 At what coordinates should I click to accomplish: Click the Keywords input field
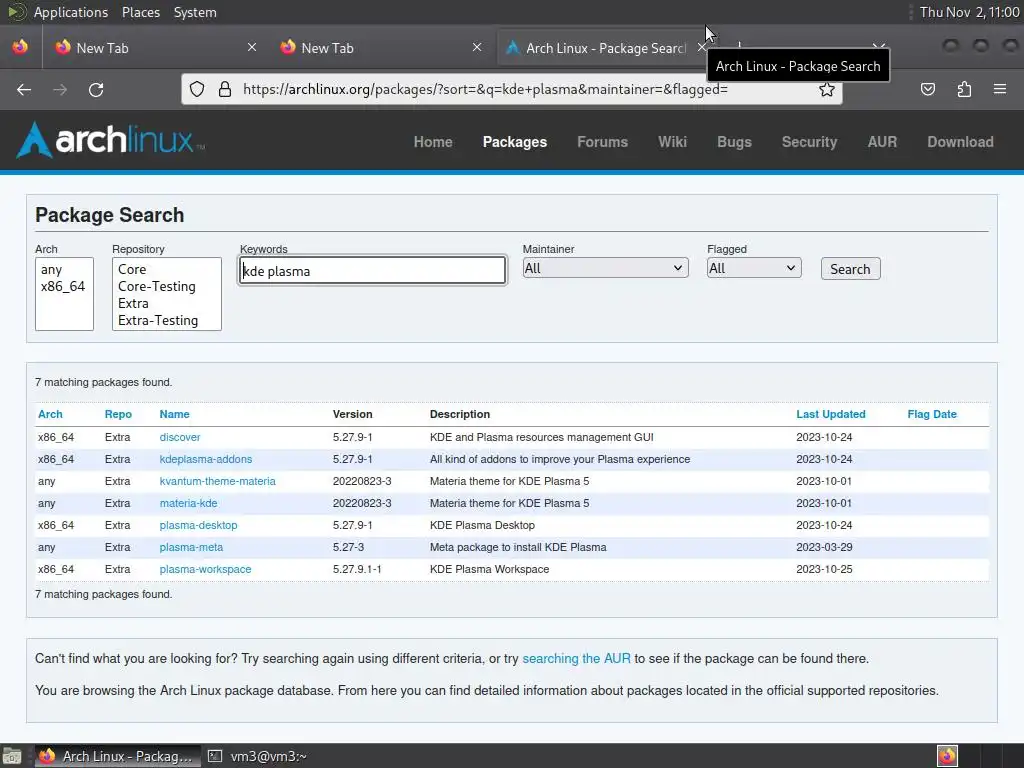372,270
